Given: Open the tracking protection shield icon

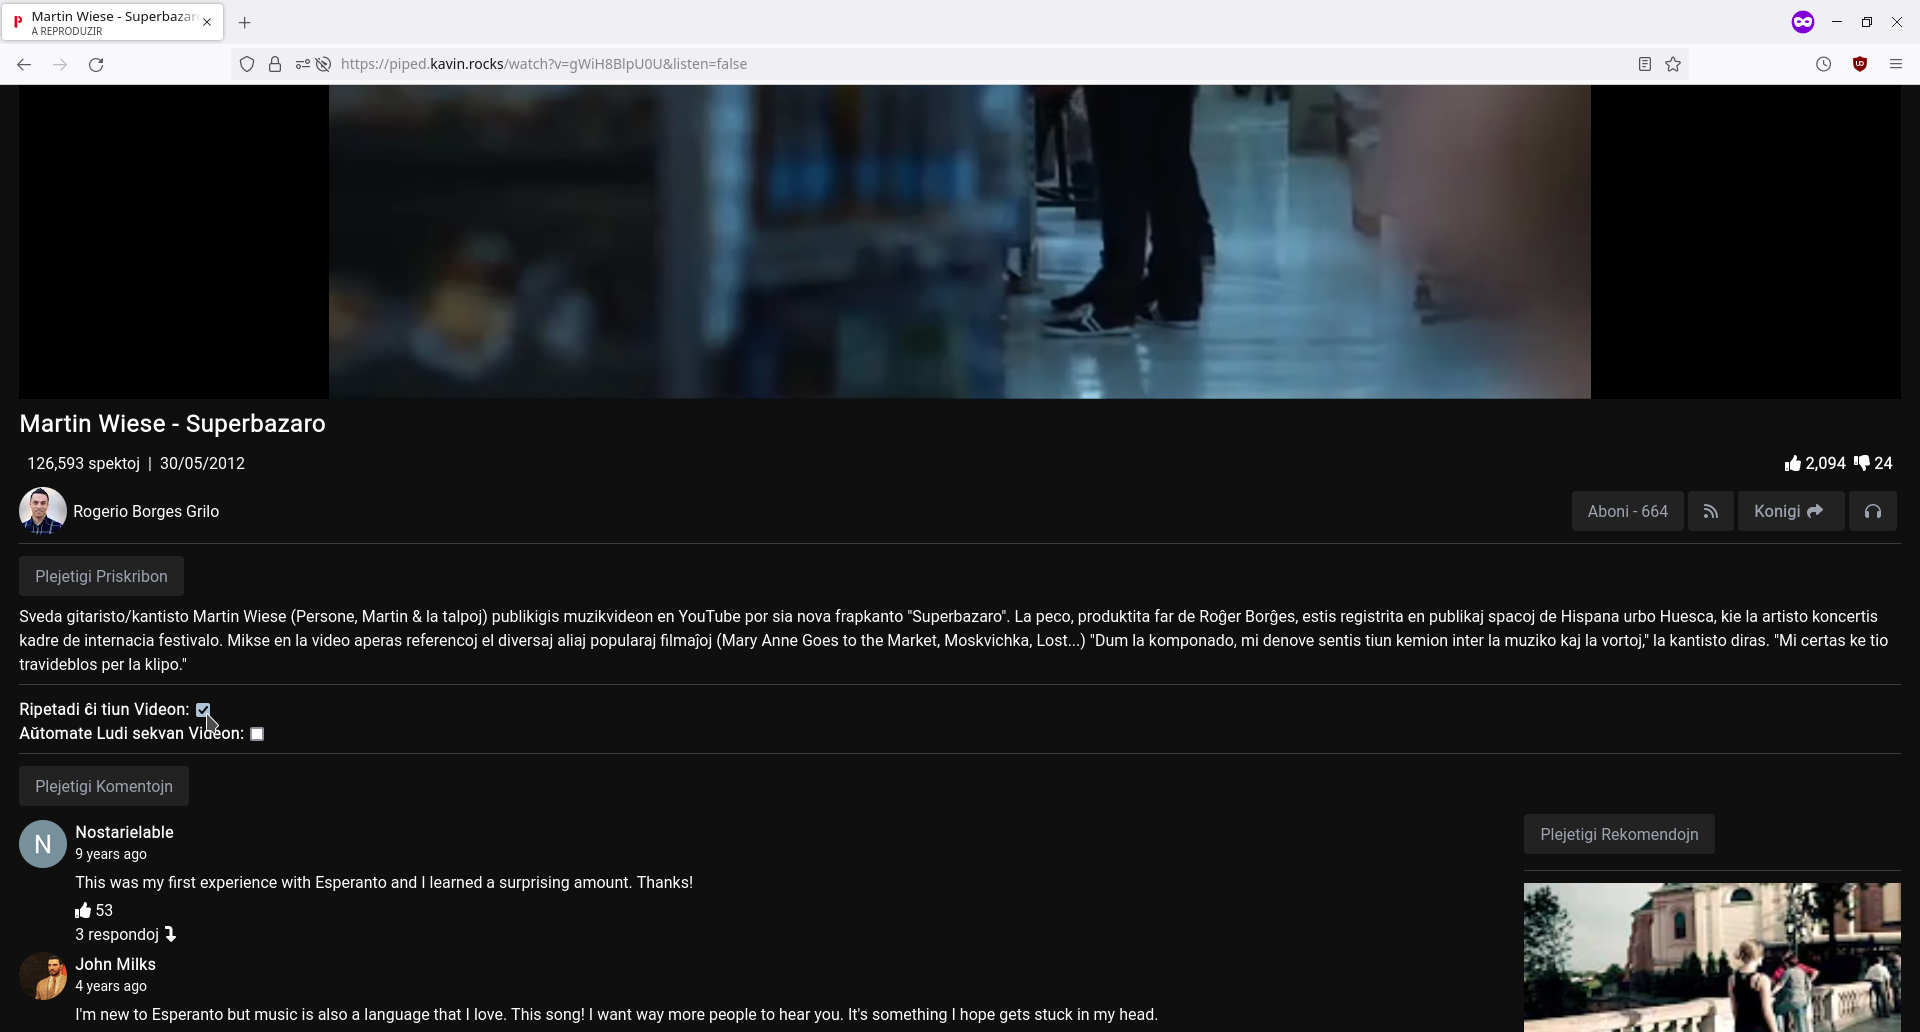Looking at the screenshot, I should [247, 64].
